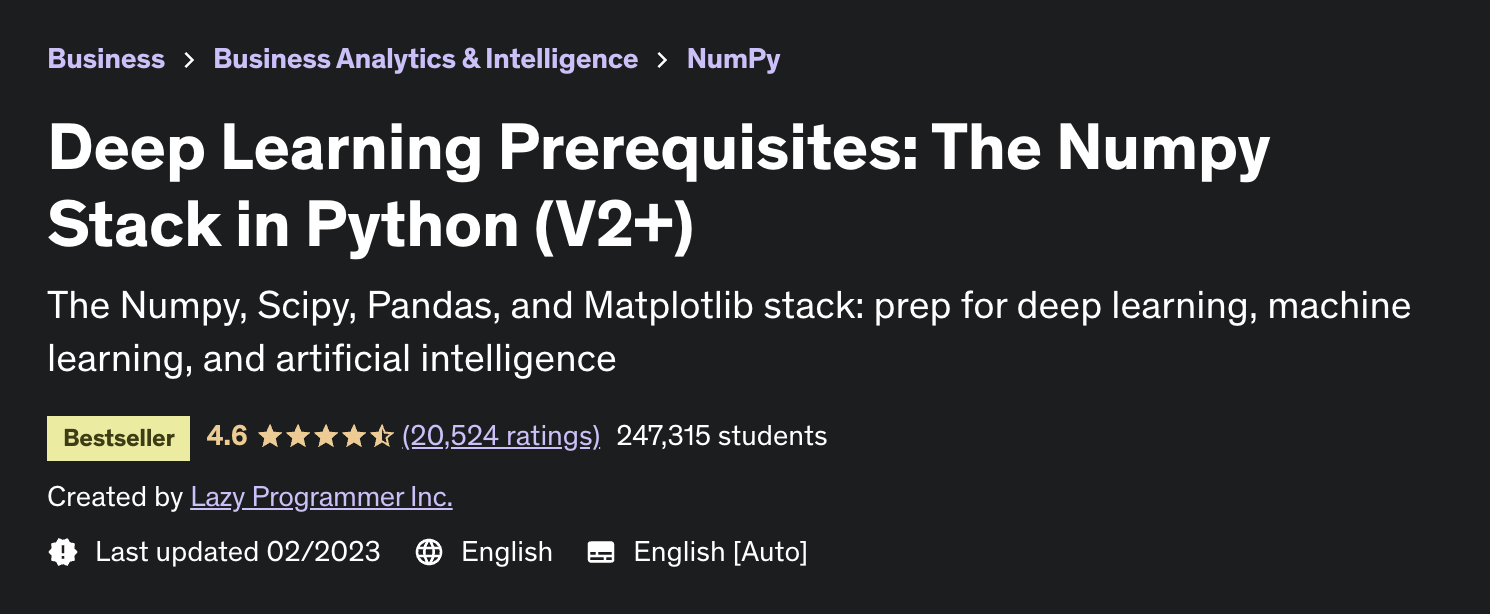Viewport: 1490px width, 614px height.
Task: Click the third rating star
Action: click(x=326, y=436)
